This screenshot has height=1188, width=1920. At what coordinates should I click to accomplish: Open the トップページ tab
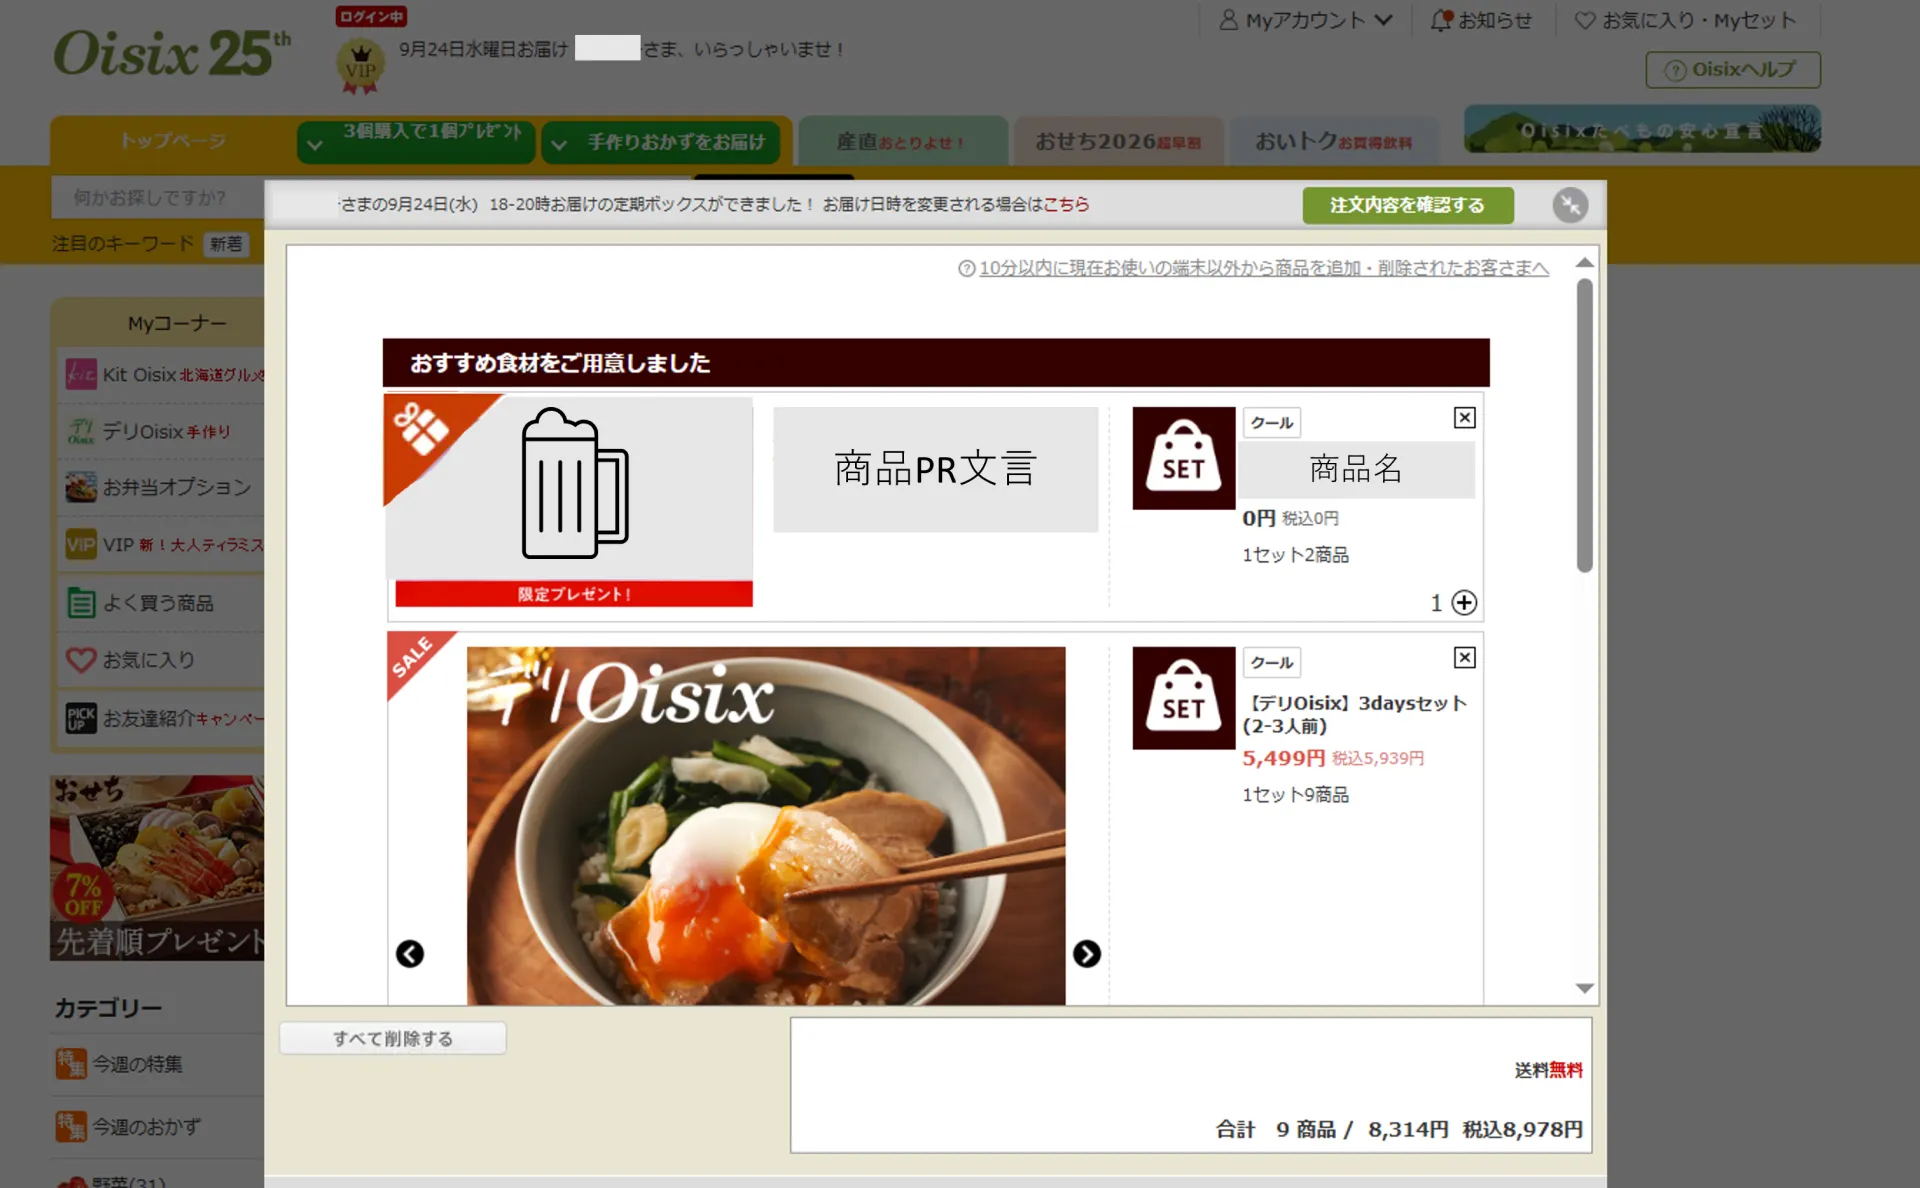(x=173, y=141)
